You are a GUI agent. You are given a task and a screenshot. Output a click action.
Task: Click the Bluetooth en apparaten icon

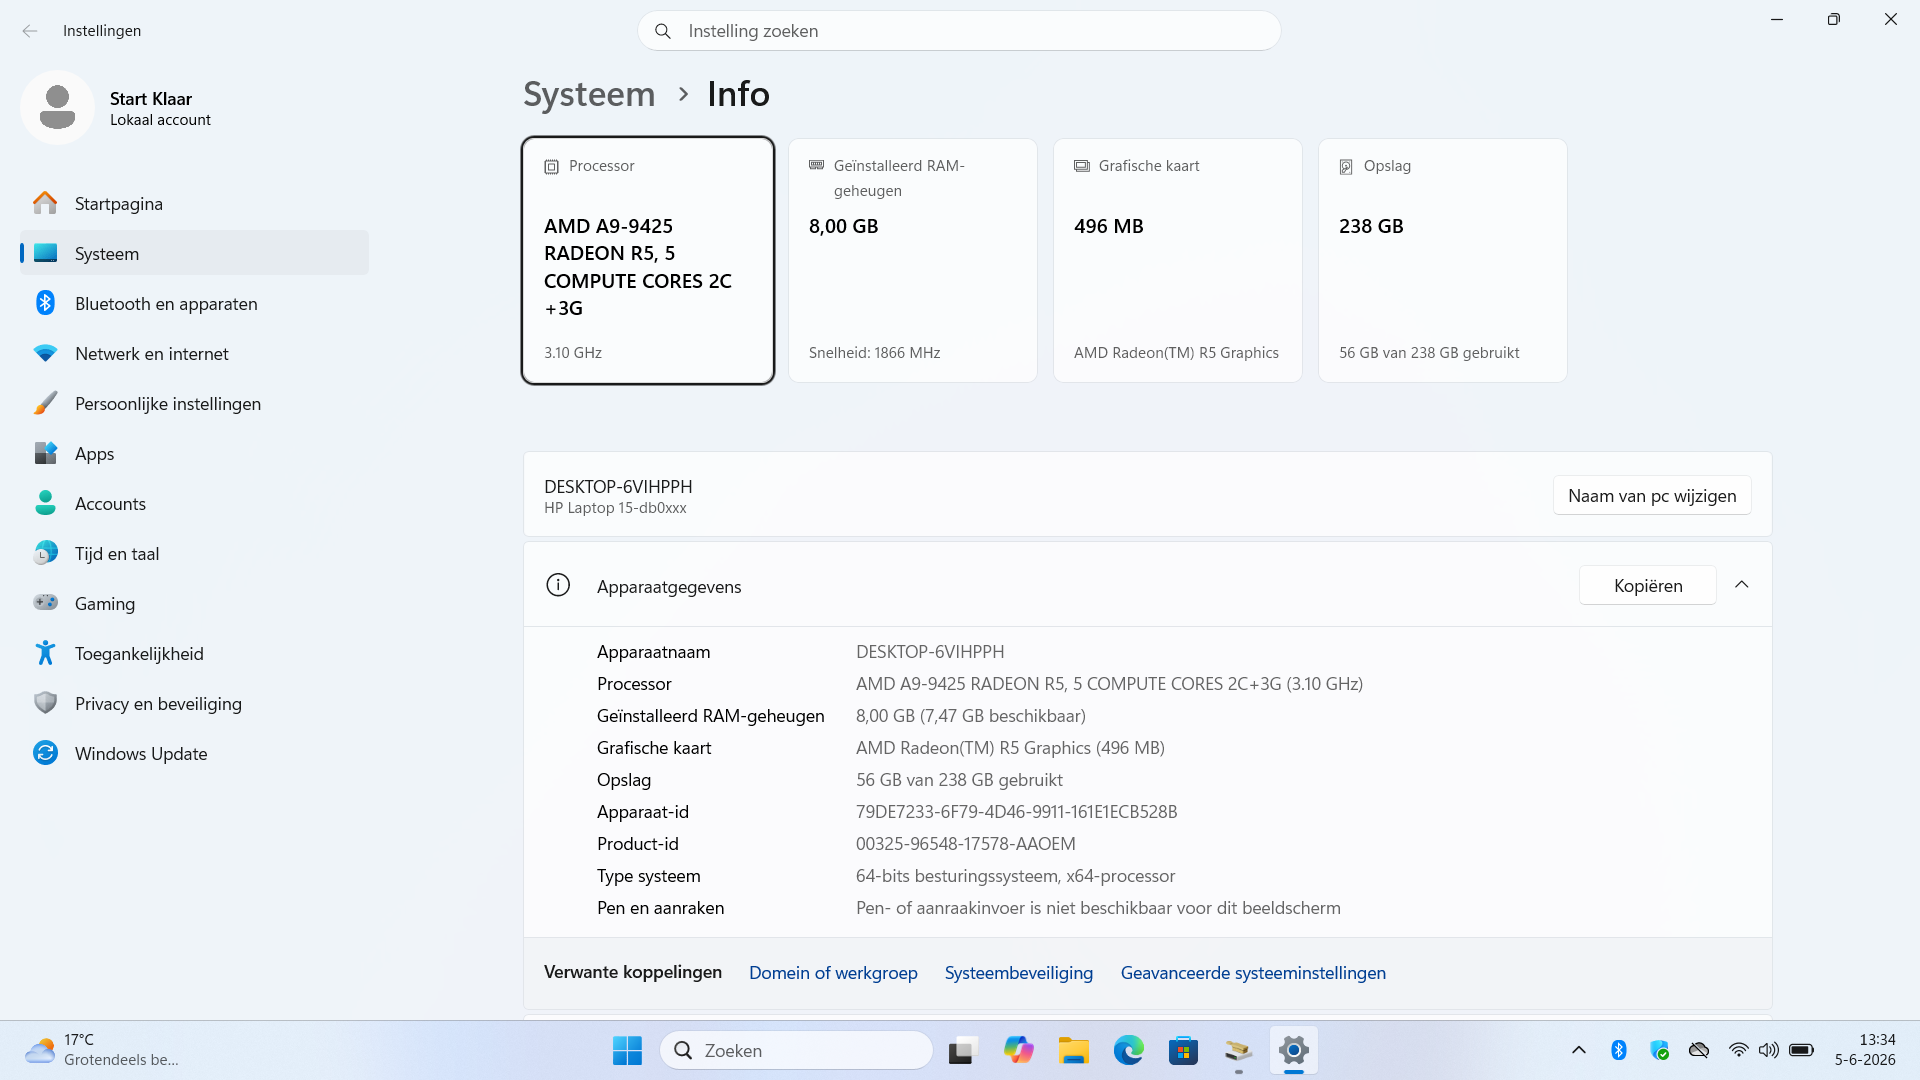pos(45,303)
